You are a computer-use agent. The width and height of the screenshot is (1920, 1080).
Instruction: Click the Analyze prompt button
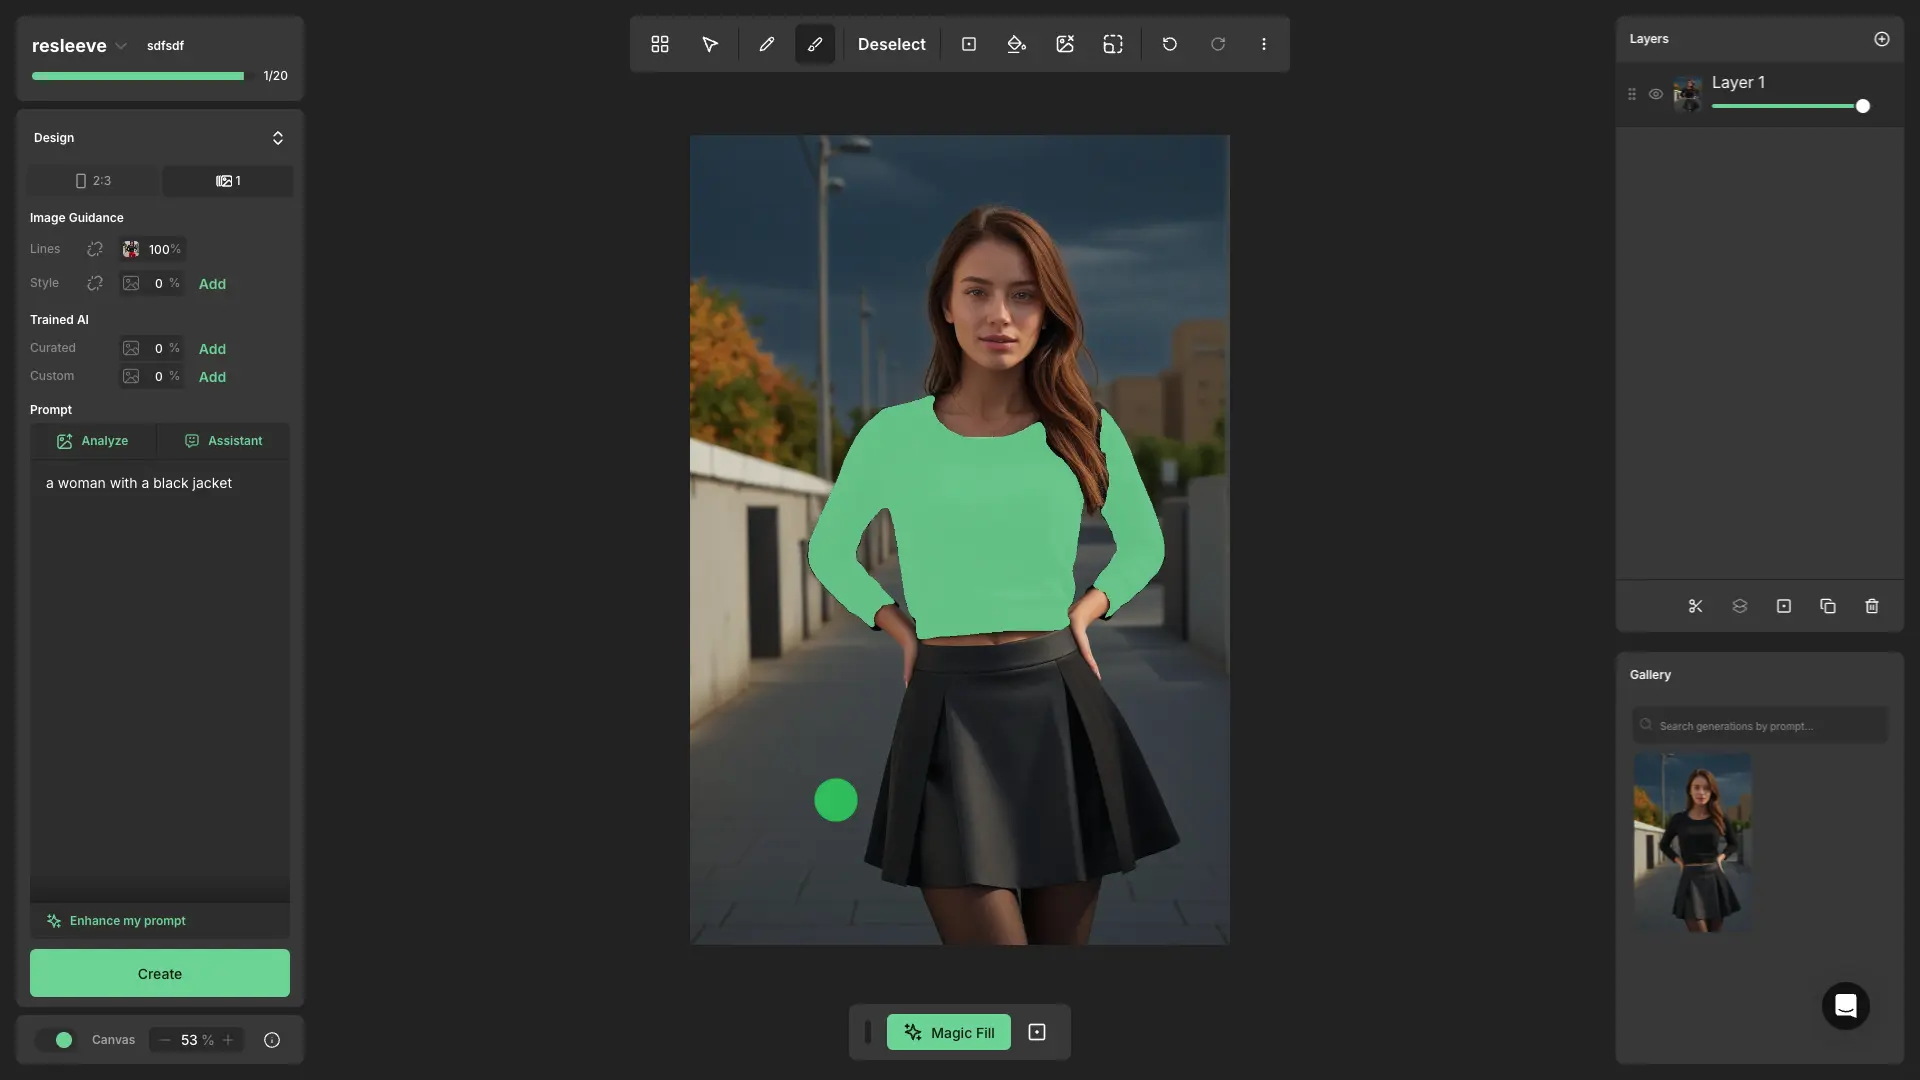pos(92,440)
